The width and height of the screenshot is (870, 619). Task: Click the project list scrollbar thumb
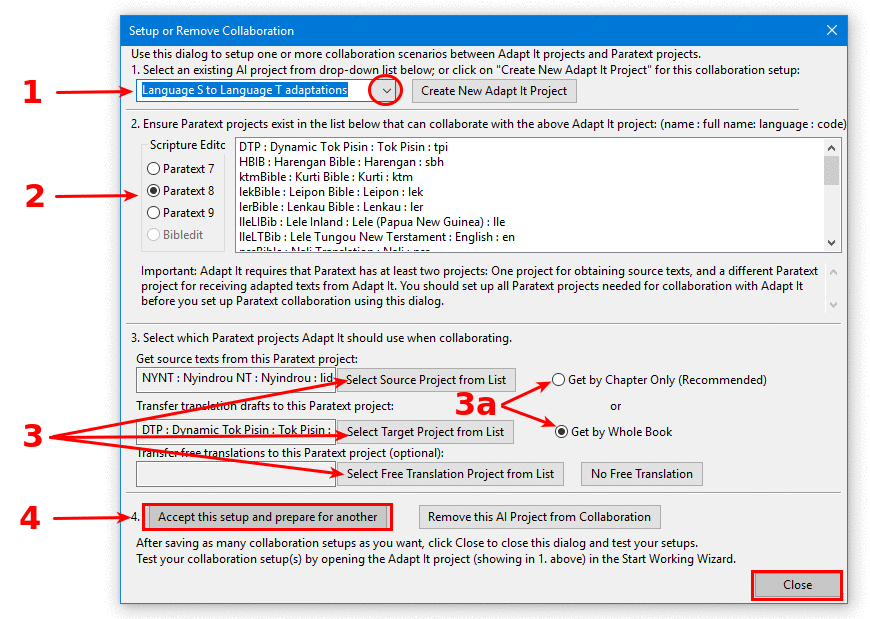tap(831, 170)
